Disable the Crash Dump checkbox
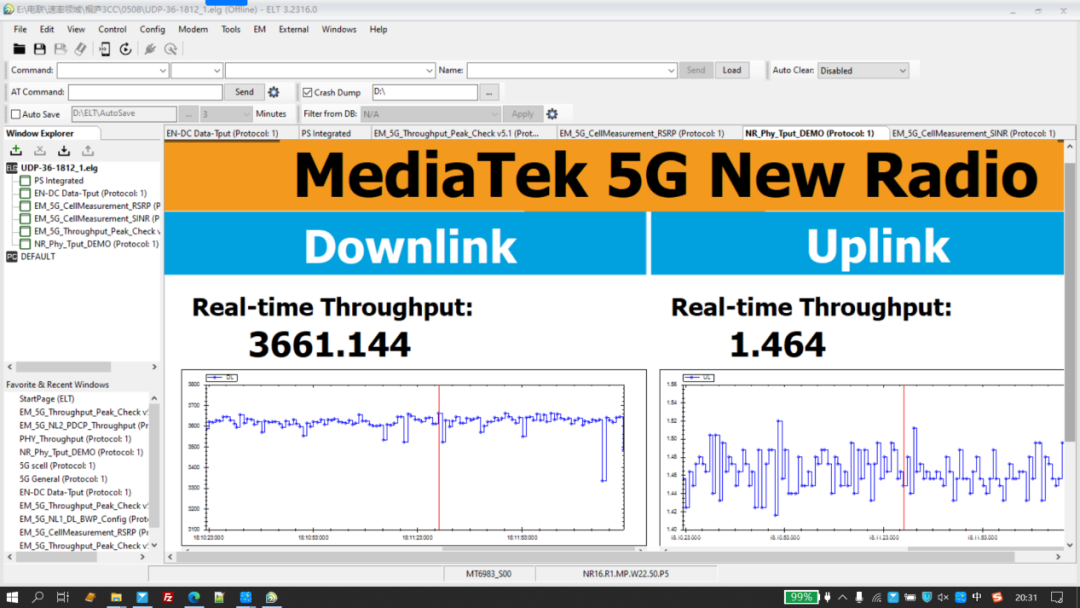 [x=308, y=92]
